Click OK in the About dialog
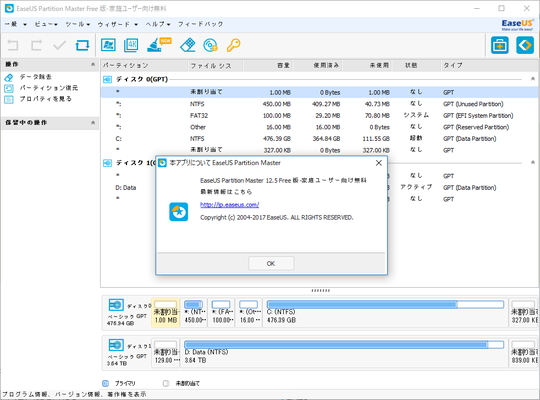The width and height of the screenshot is (540, 400). click(x=271, y=264)
